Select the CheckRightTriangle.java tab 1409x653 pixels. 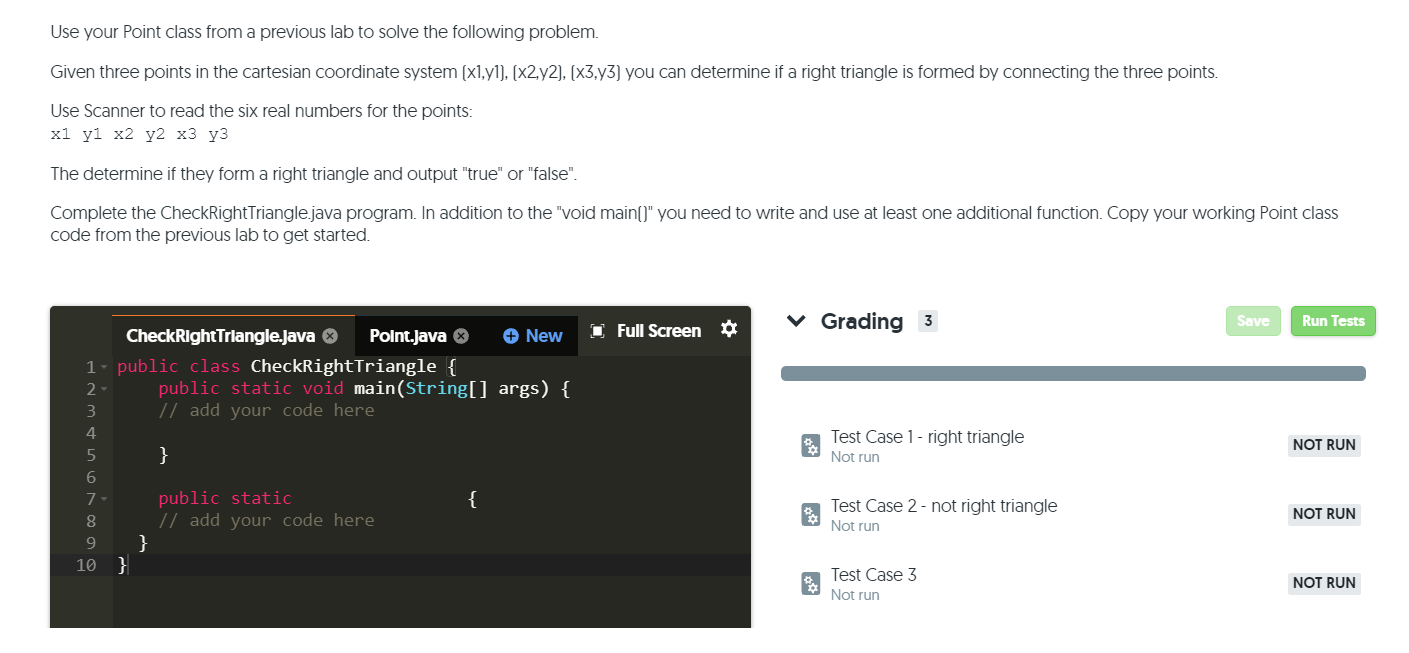(x=221, y=335)
